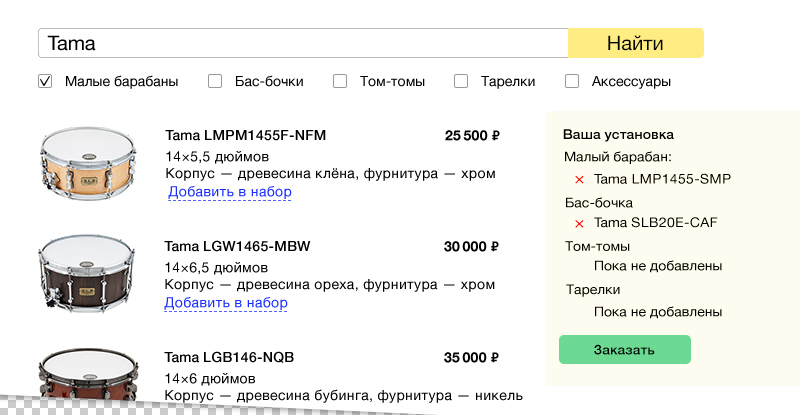Enable the Бас-бочки checkbox
Image resolution: width=800 pixels, height=415 pixels.
pyautogui.click(x=215, y=81)
